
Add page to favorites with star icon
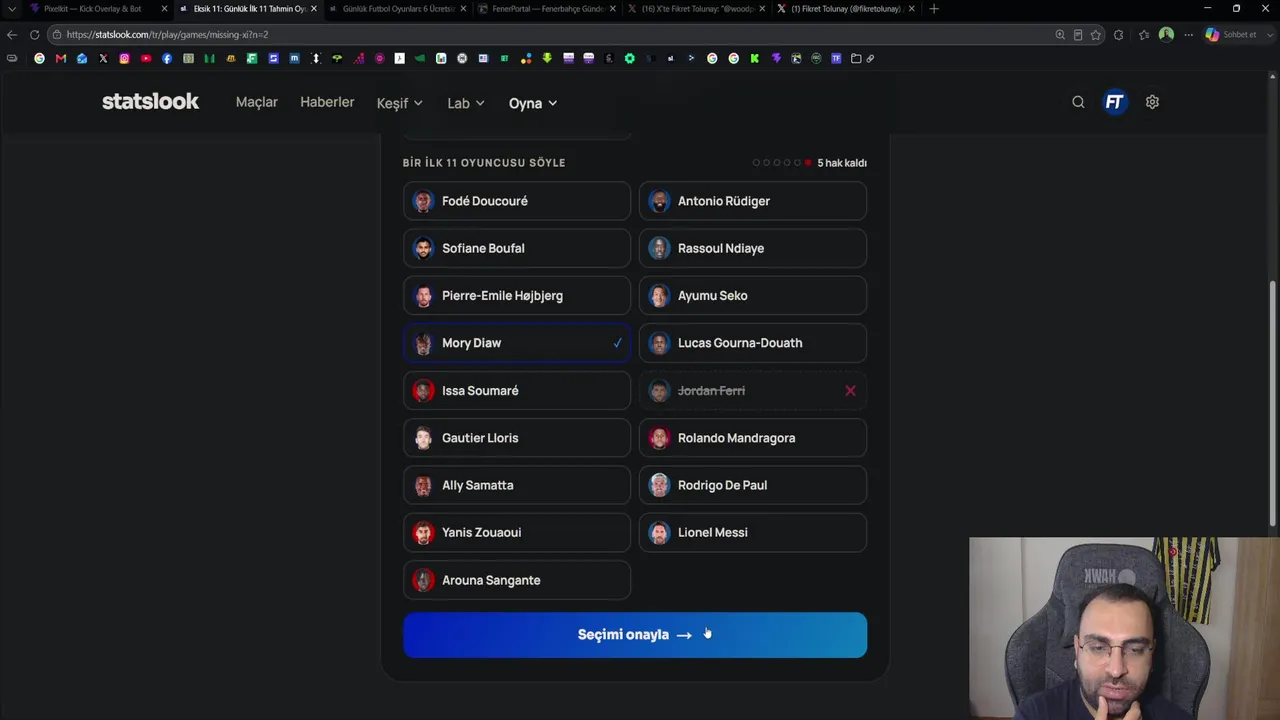(1096, 34)
